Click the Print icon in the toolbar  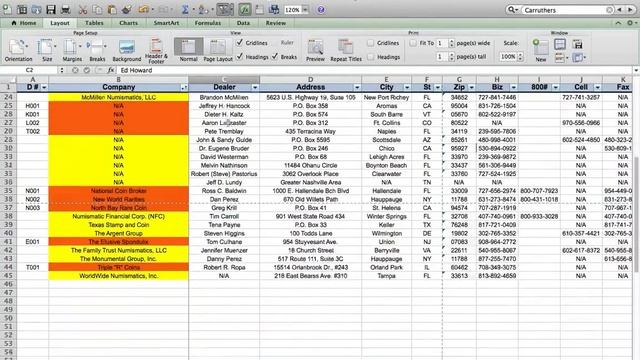click(x=65, y=9)
